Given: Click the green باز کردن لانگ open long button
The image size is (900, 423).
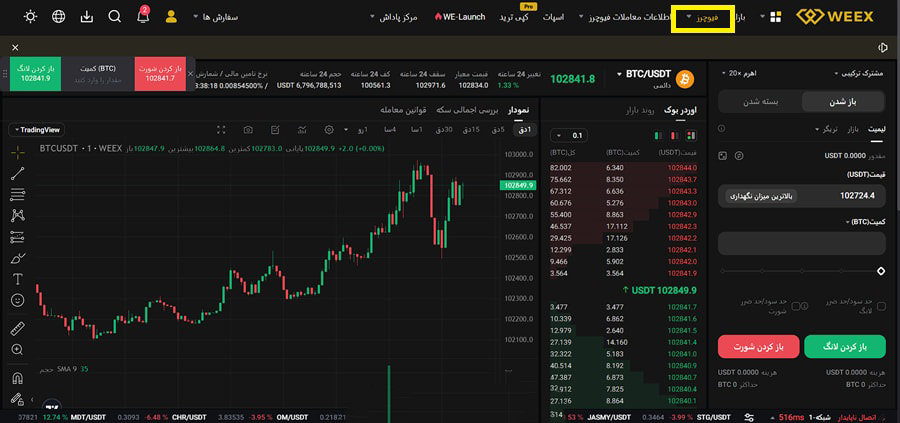Looking at the screenshot, I should point(845,347).
